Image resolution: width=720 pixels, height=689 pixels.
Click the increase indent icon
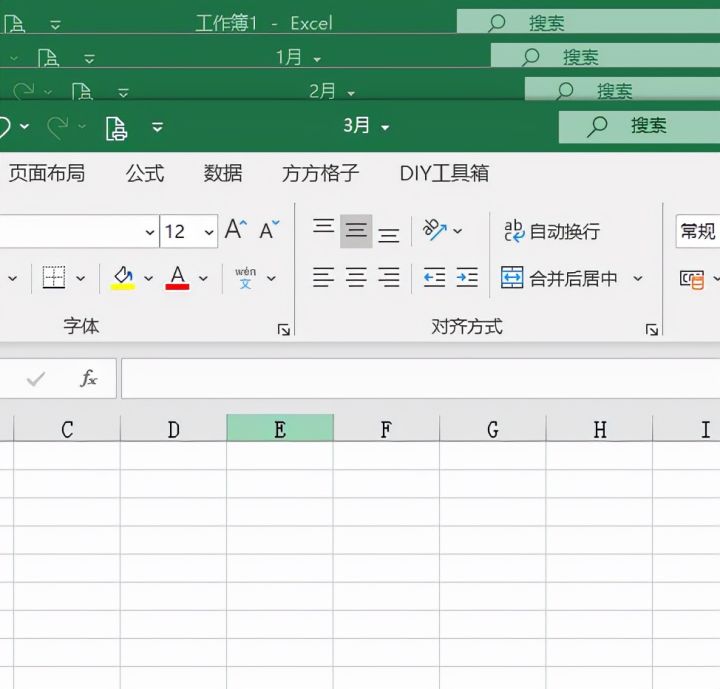coord(467,277)
